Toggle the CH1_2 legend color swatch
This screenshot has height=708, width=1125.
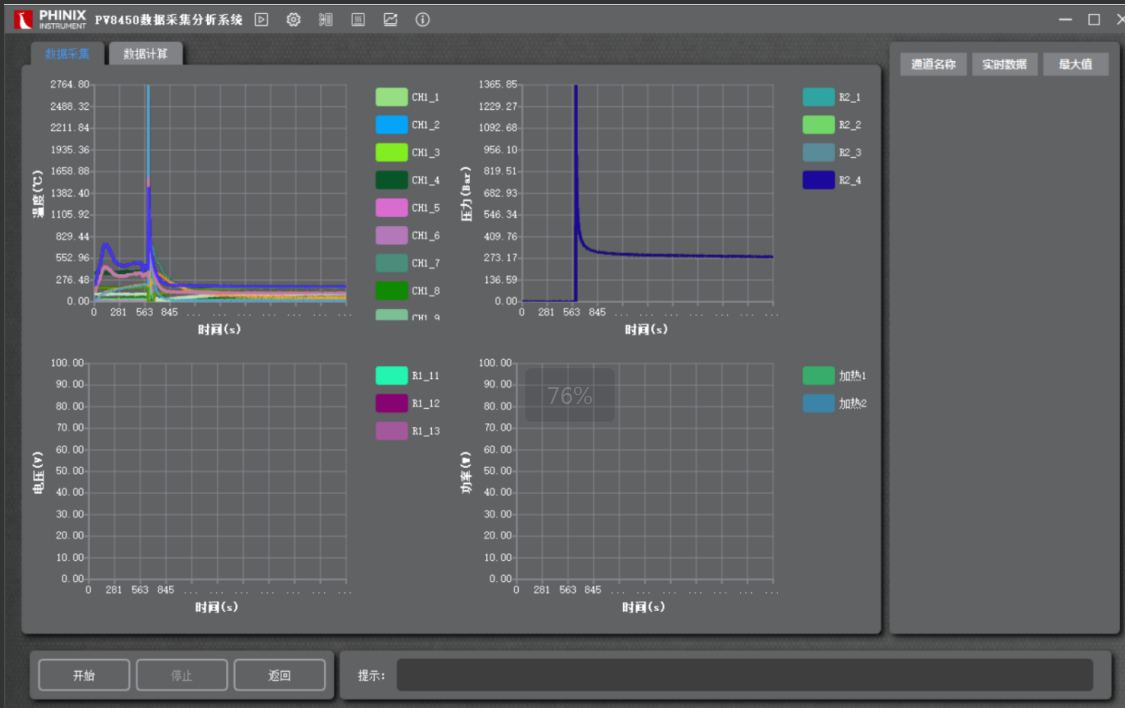(x=391, y=125)
